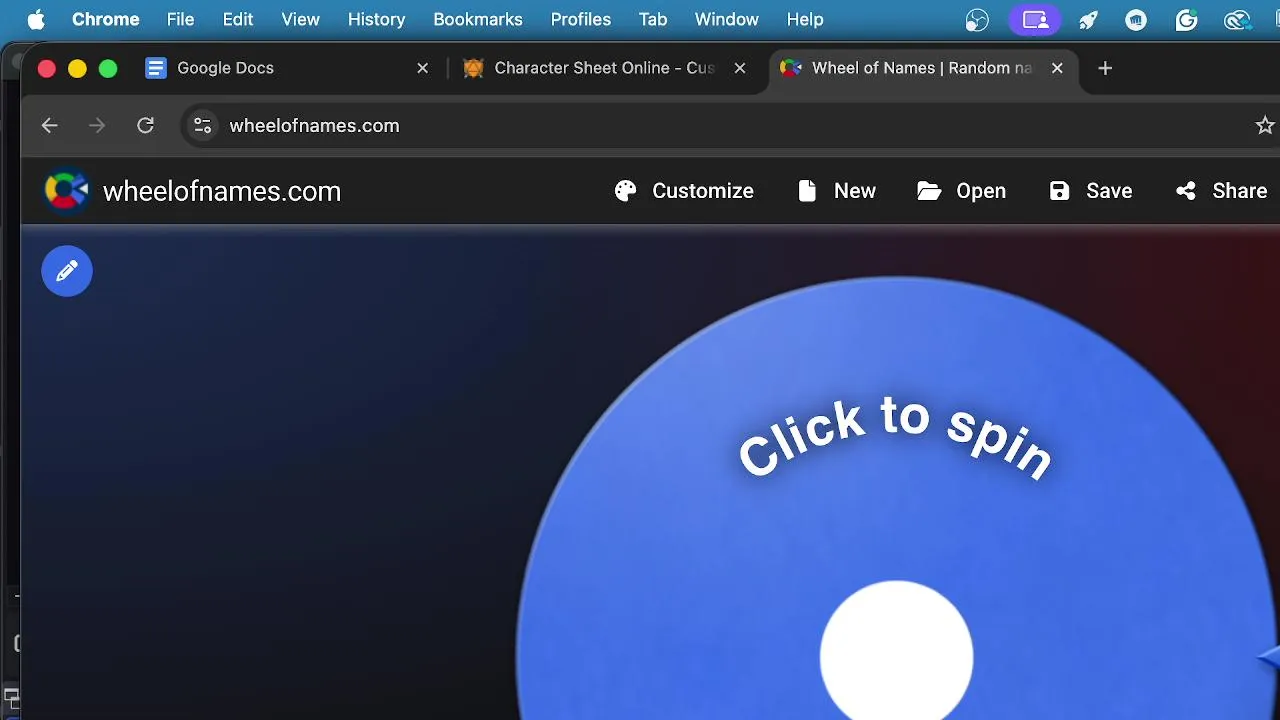Image resolution: width=1280 pixels, height=720 pixels.
Task: Open the Edit menu
Action: 238,20
